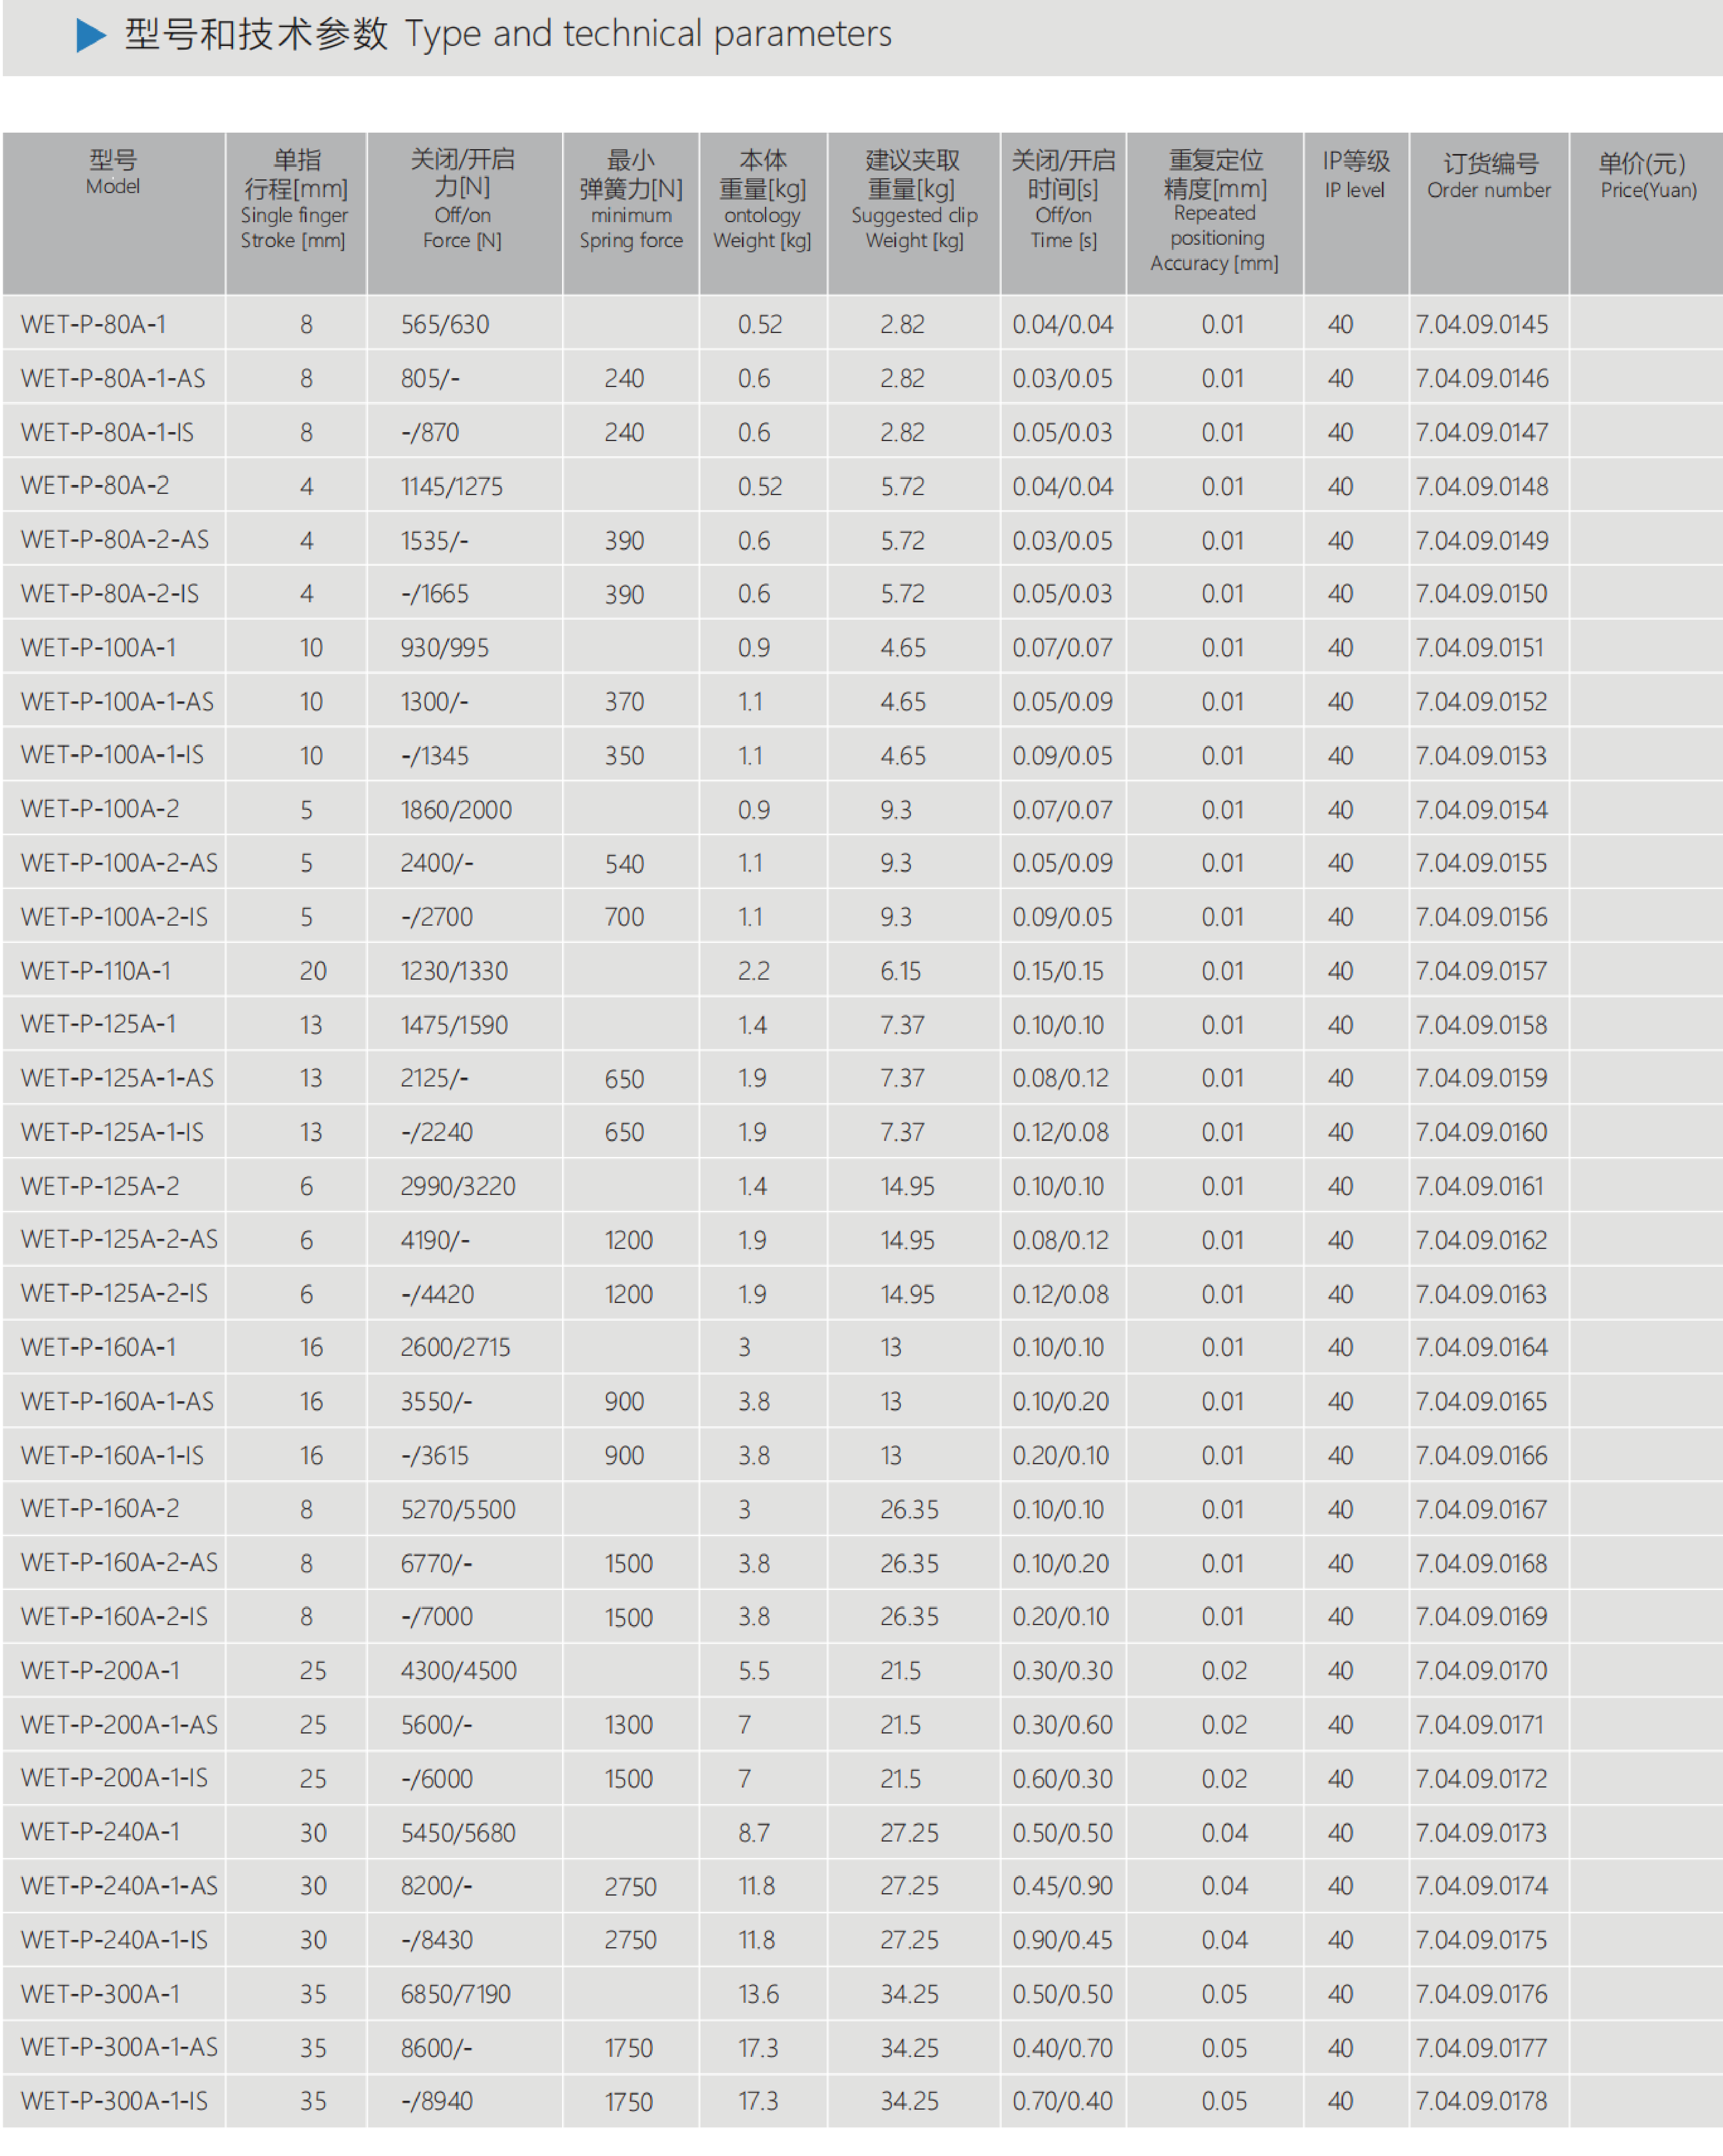Click the minimum Spring force header
The width and height of the screenshot is (1723, 2156).
pos(631,200)
